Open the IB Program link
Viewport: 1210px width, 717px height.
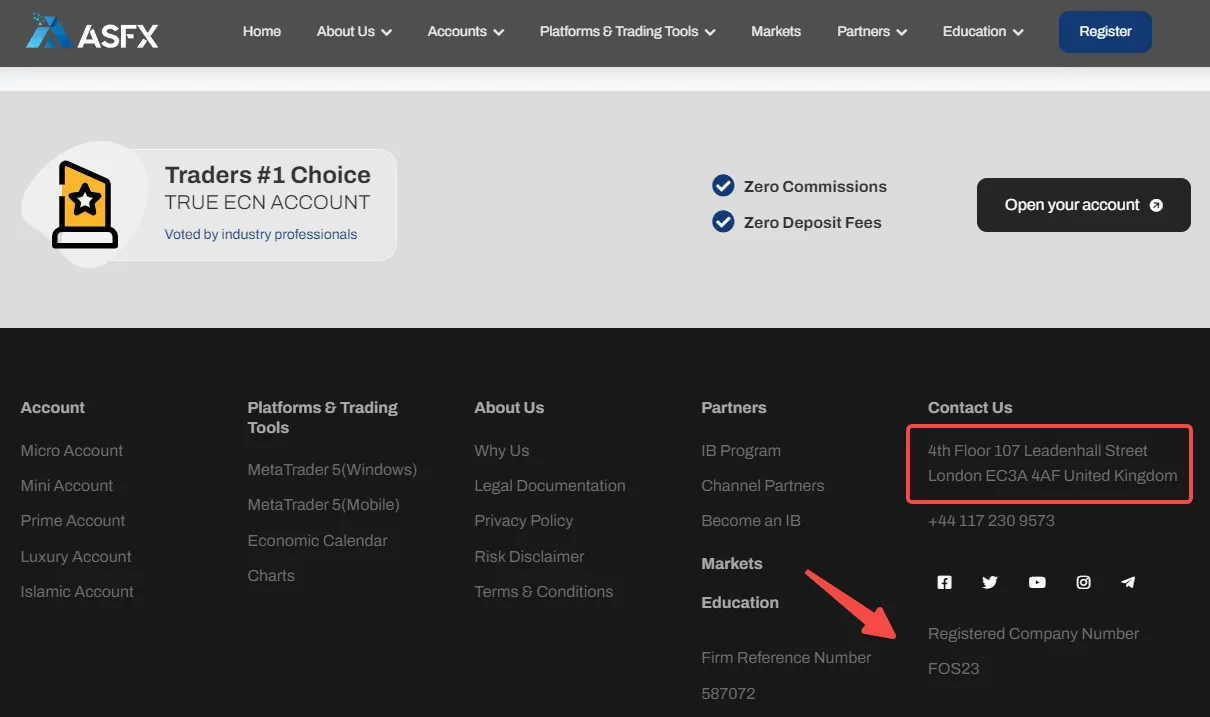pyautogui.click(x=741, y=451)
